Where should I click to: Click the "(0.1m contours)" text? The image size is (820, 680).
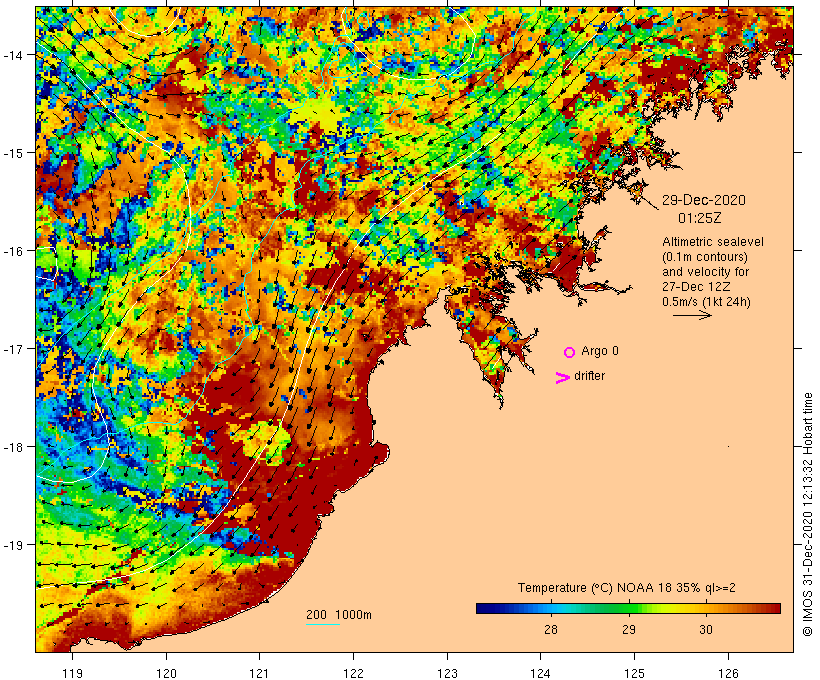point(705,257)
